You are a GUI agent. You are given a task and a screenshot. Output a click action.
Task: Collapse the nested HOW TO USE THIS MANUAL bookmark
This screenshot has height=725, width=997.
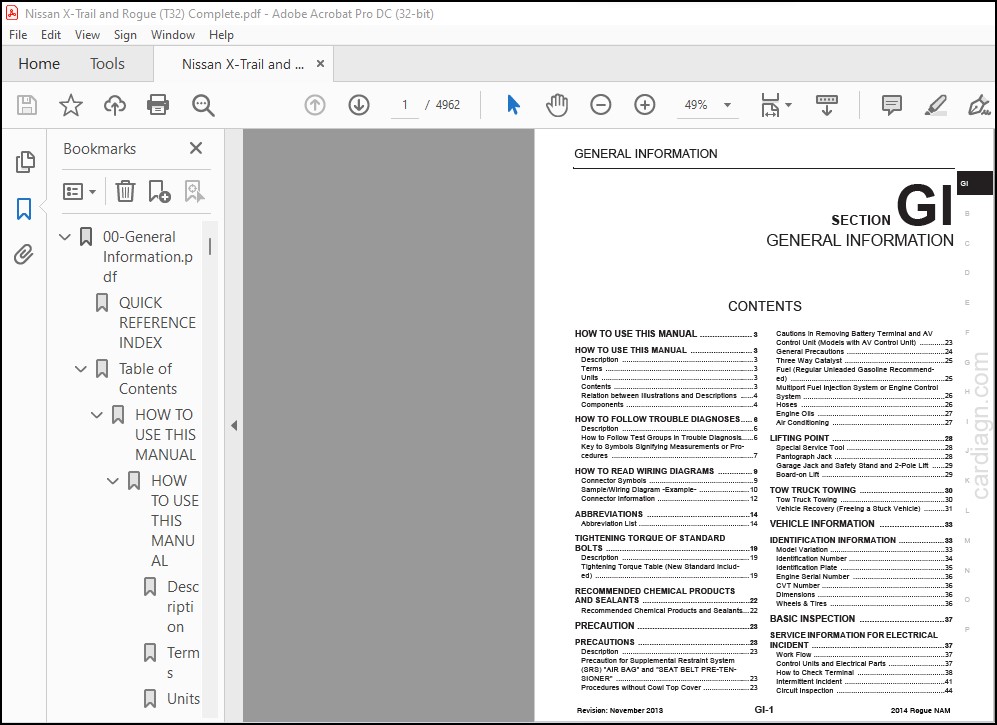coord(113,481)
